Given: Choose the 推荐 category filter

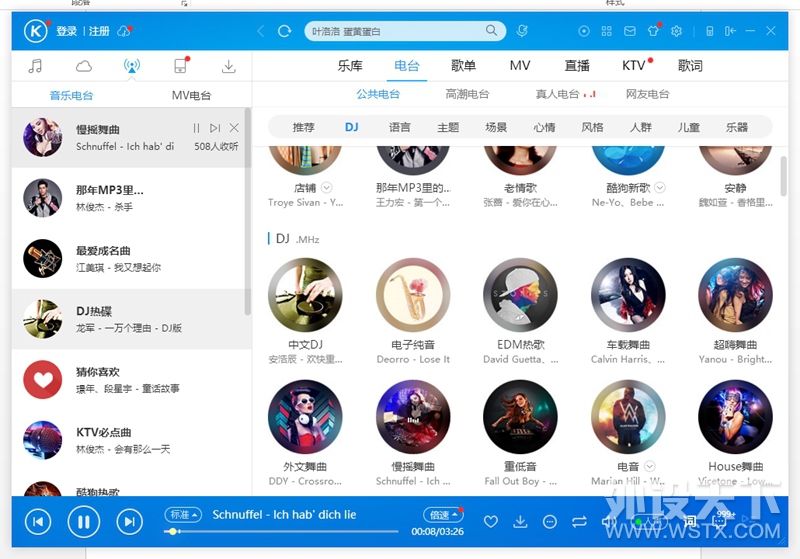Looking at the screenshot, I should point(304,127).
